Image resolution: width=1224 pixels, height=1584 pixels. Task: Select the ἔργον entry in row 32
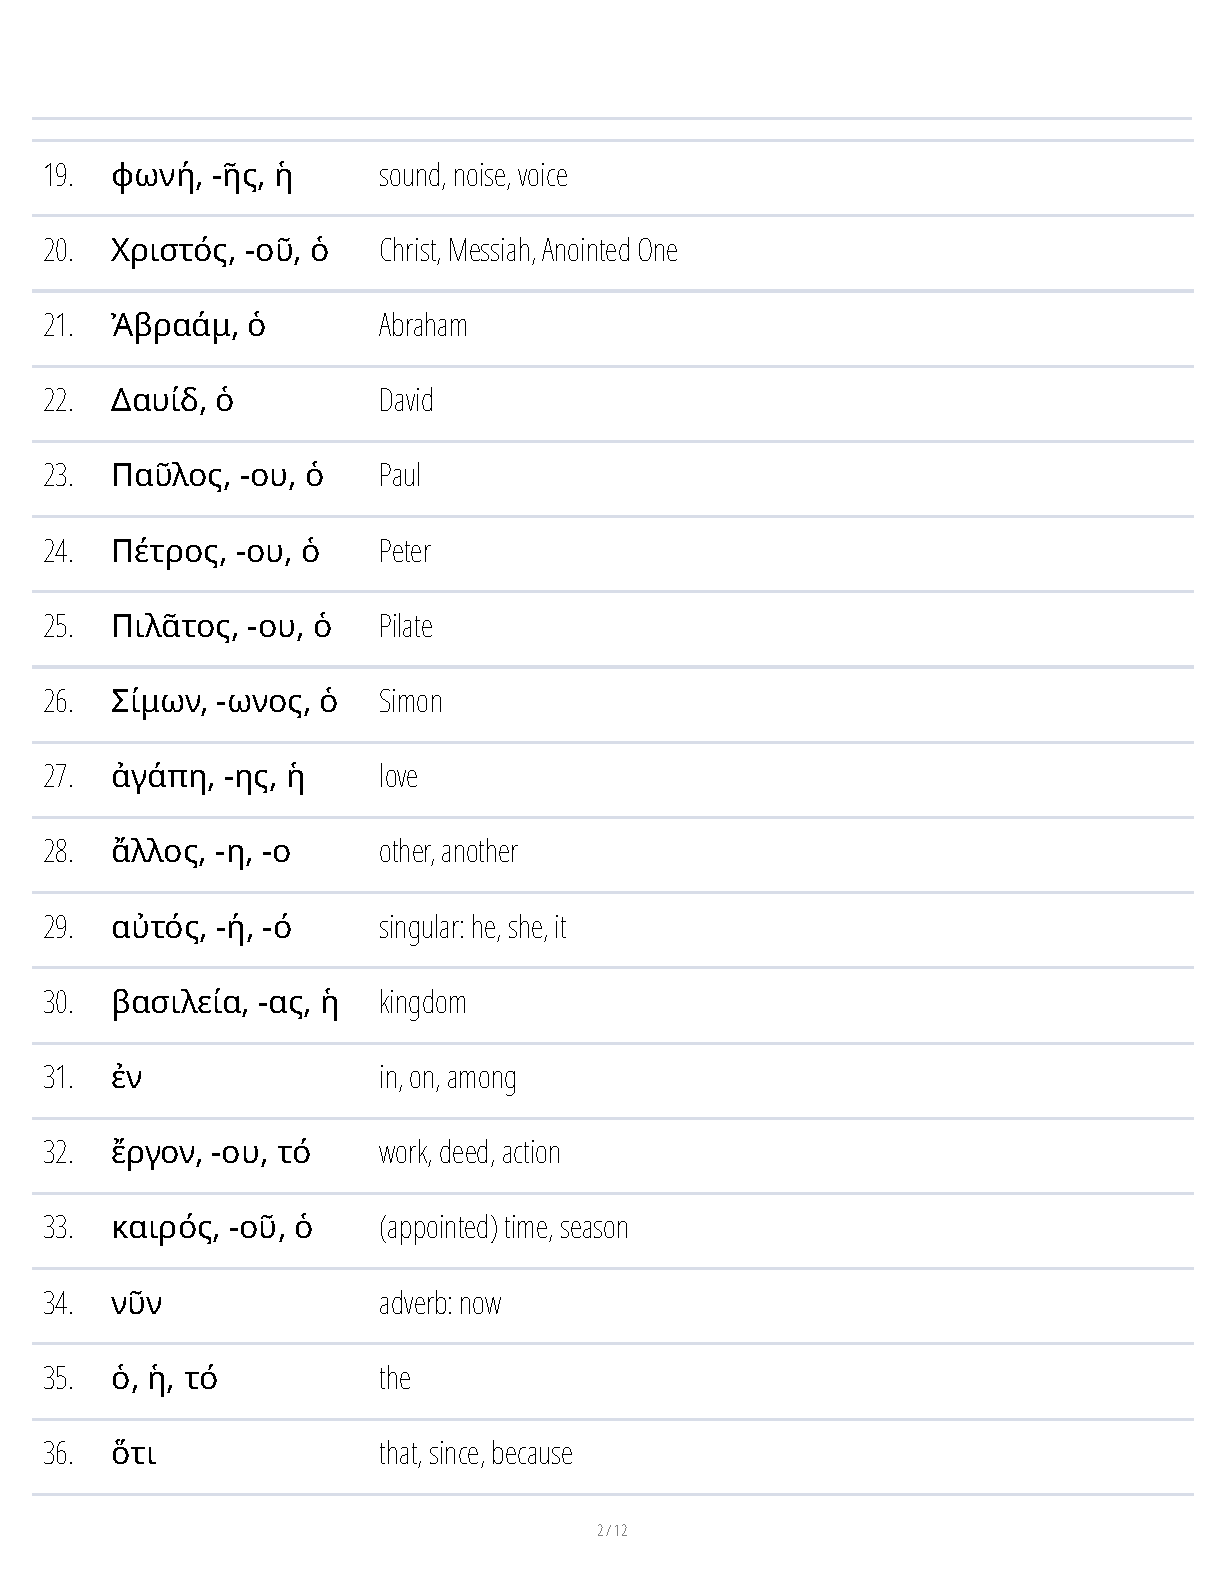tap(211, 1153)
